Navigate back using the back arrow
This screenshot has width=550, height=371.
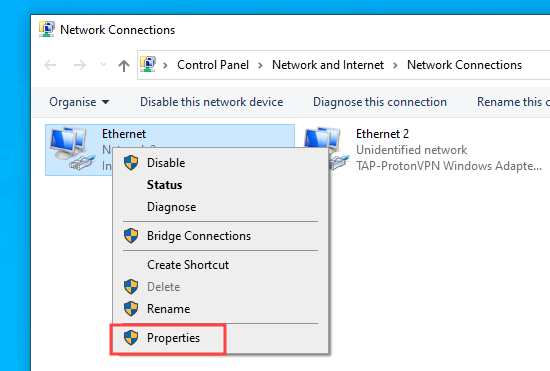coord(50,65)
